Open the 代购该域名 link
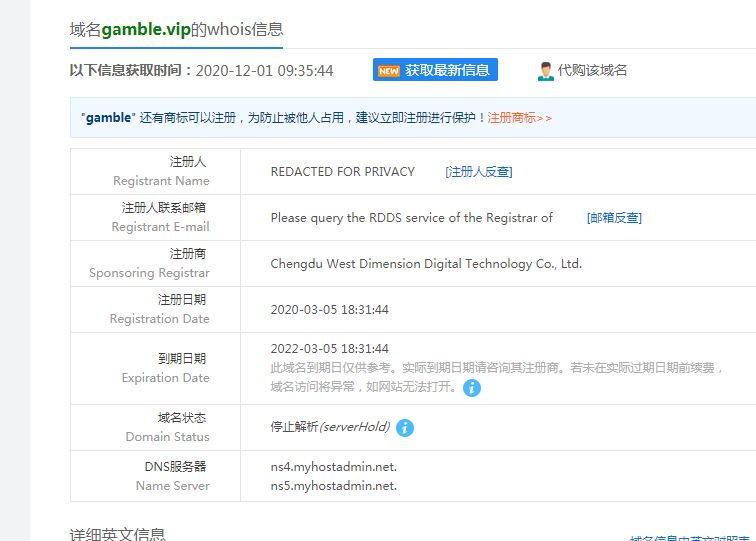The image size is (756, 541). (592, 71)
